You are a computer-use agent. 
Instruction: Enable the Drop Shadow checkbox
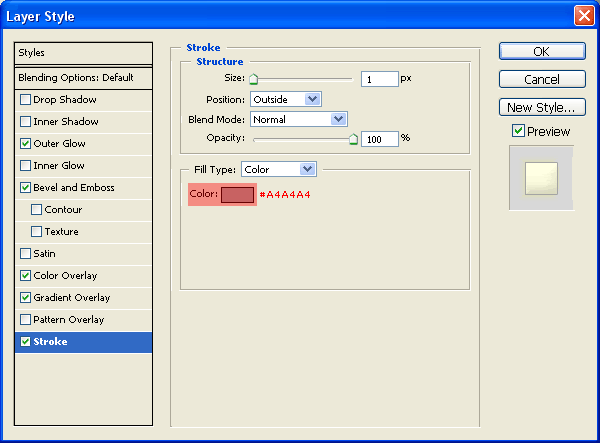point(25,100)
